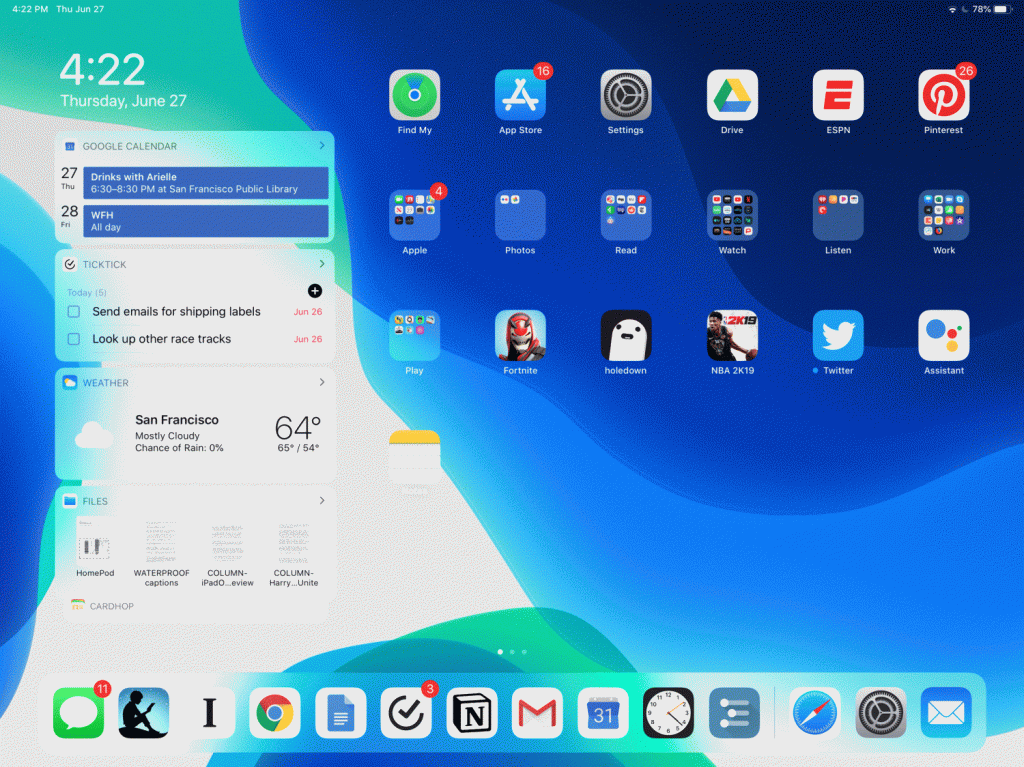Open Google Drive
This screenshot has width=1024, height=767.
(x=731, y=90)
